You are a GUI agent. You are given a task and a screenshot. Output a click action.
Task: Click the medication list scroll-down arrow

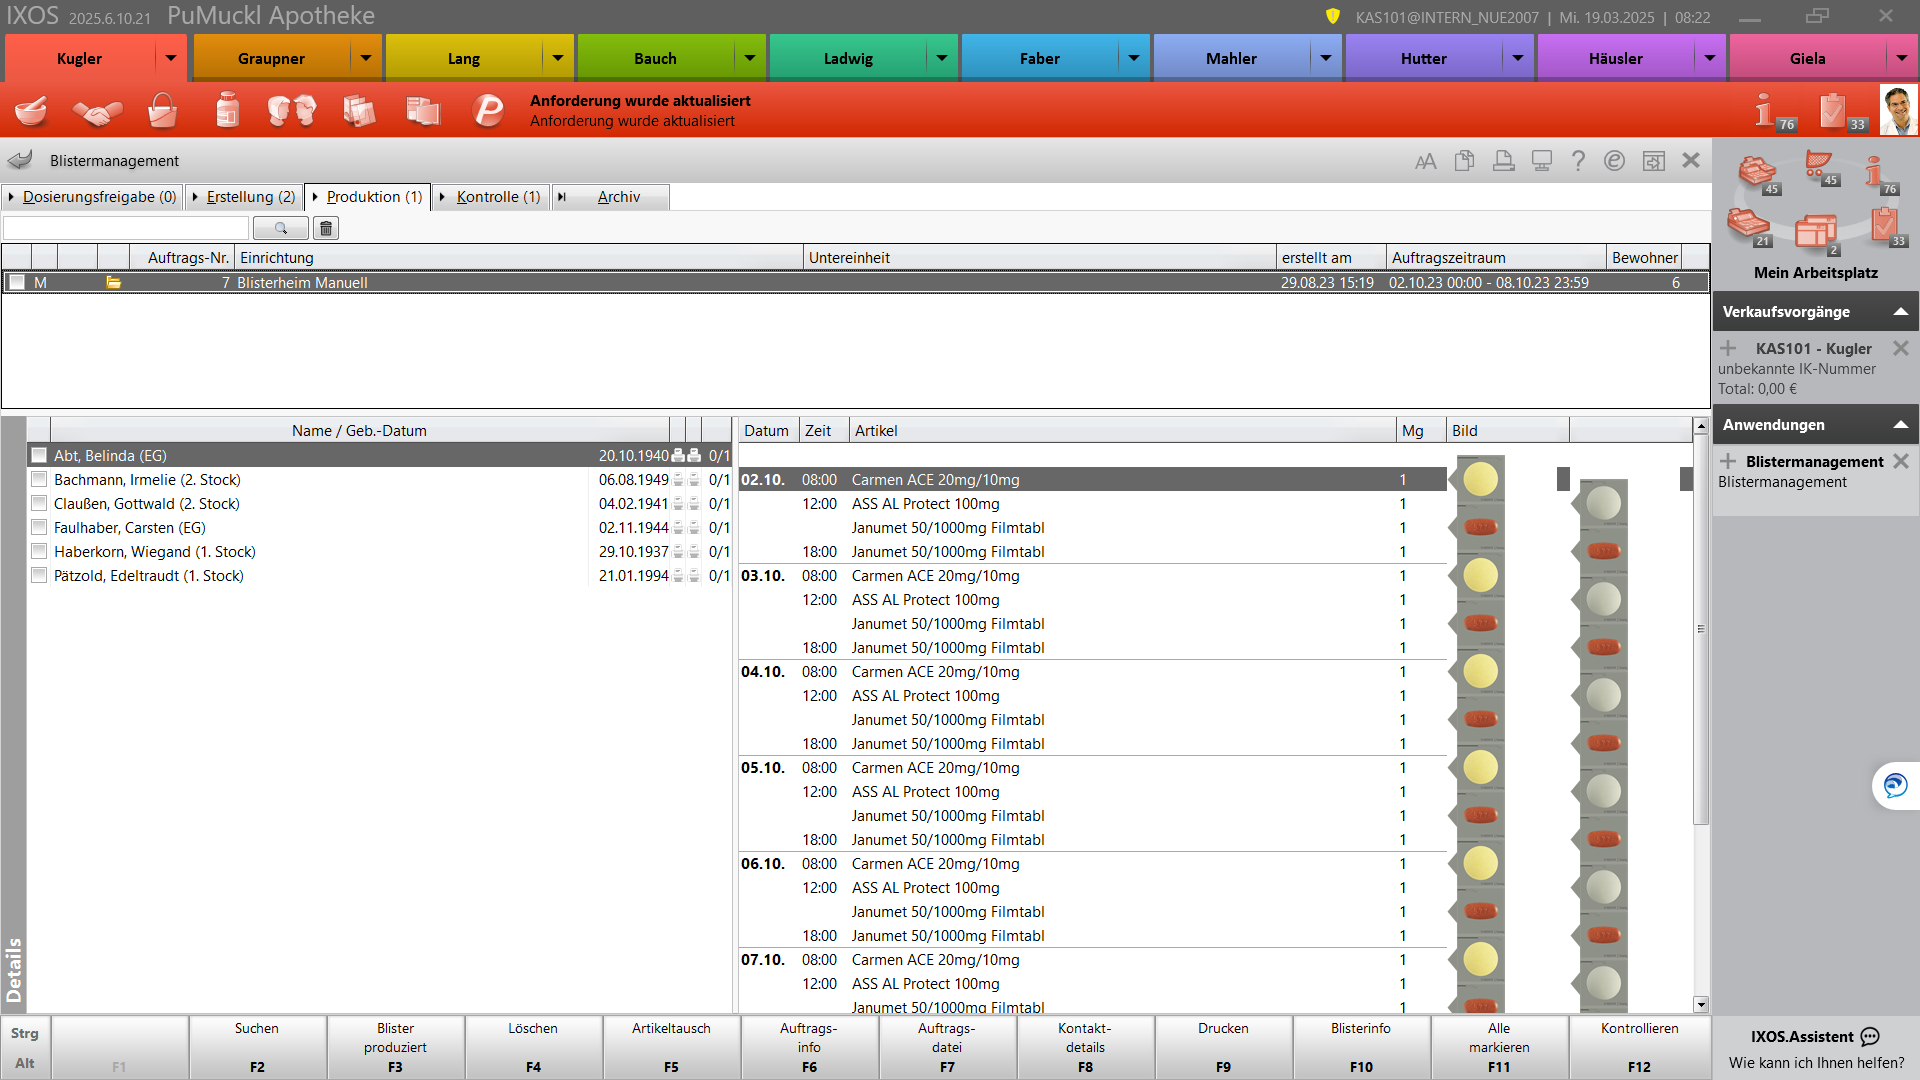(1700, 1004)
